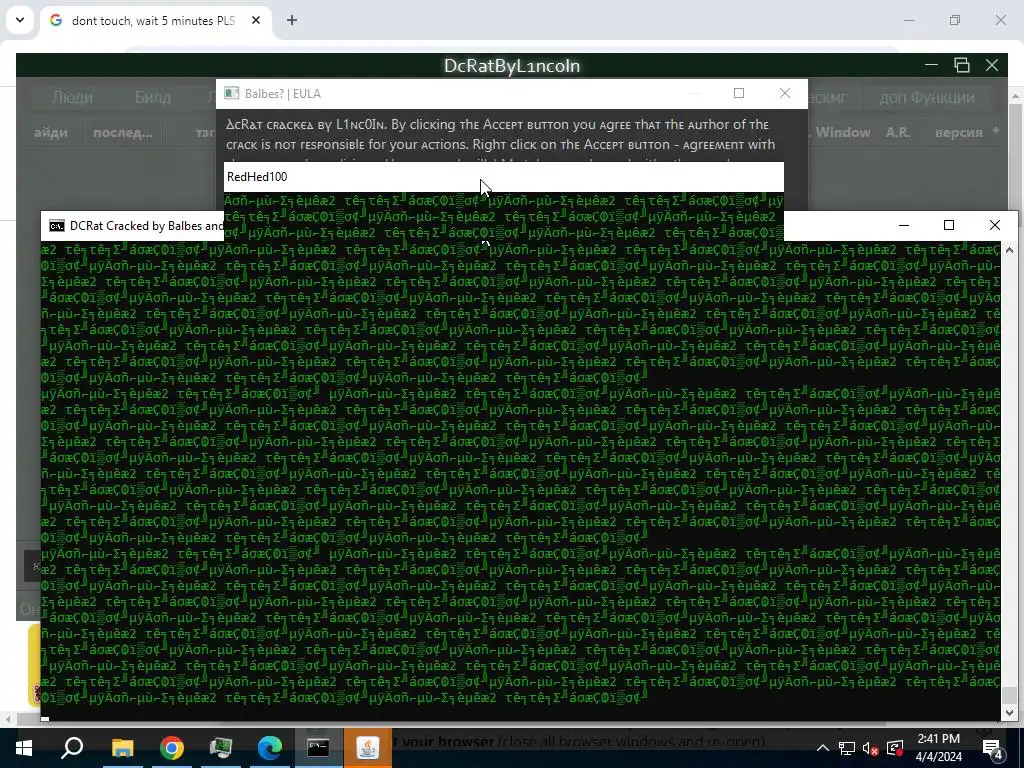Click the айди column header

tap(51, 133)
